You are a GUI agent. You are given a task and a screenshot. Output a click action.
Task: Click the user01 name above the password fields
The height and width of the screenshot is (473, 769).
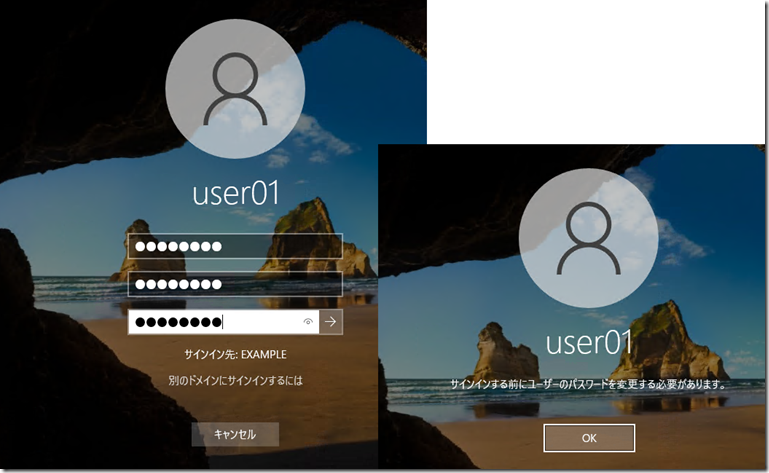click(235, 193)
